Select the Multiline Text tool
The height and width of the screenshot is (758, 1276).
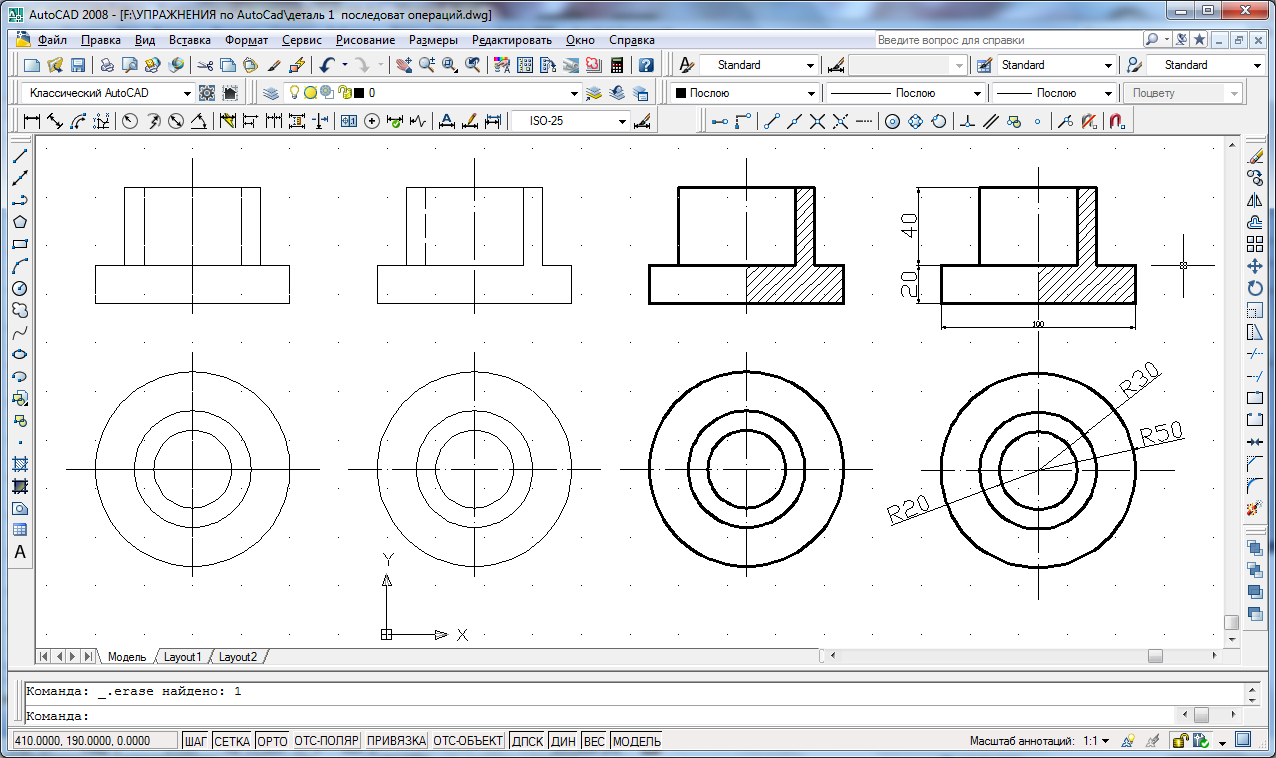click(19, 552)
